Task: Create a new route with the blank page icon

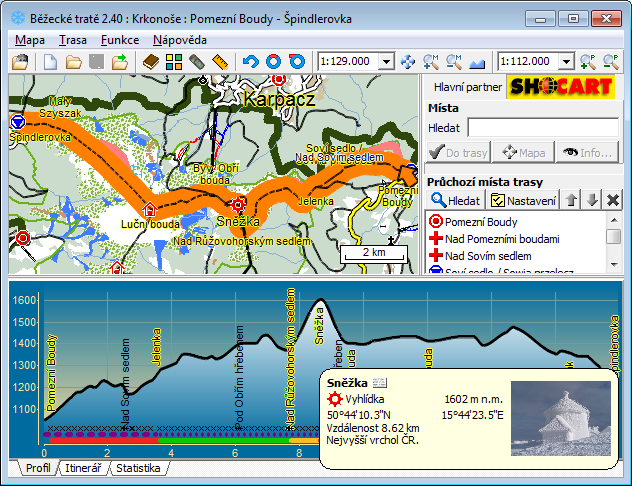Action: point(51,62)
